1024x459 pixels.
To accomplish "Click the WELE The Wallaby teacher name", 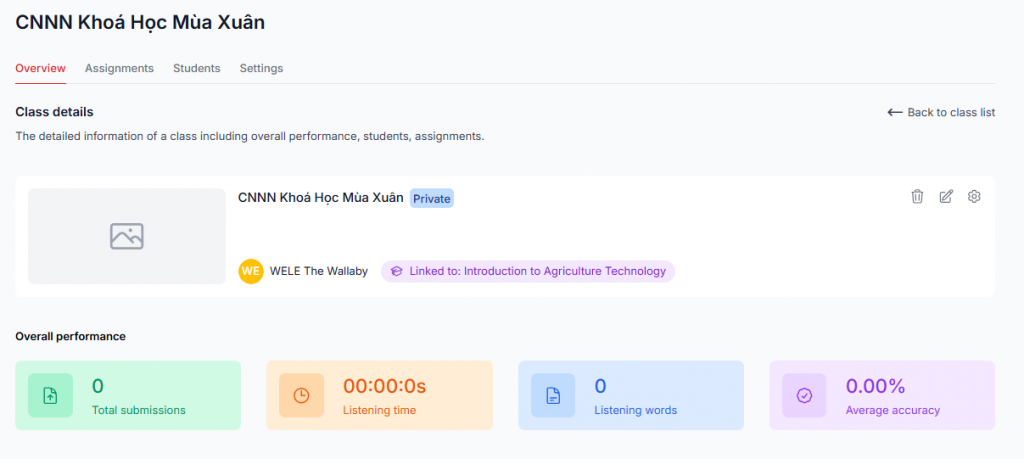I will [319, 271].
